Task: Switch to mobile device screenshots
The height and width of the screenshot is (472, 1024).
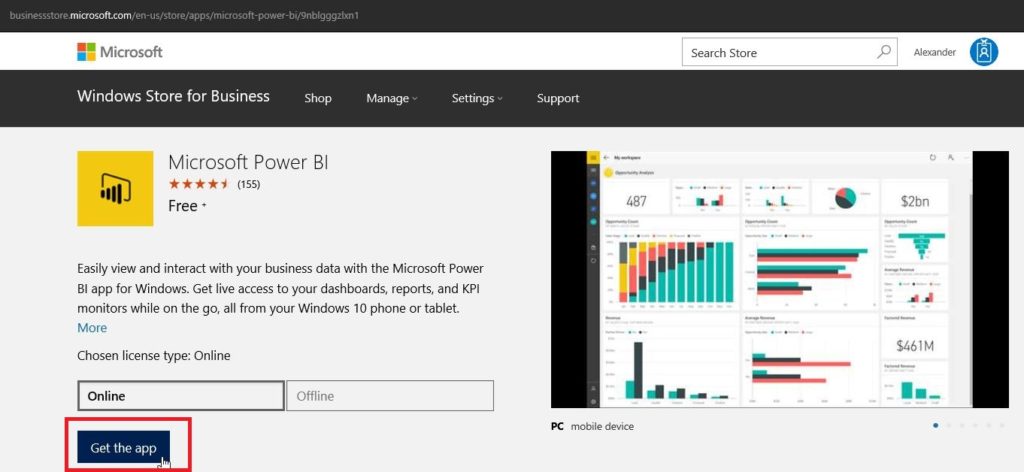Action: (x=602, y=426)
